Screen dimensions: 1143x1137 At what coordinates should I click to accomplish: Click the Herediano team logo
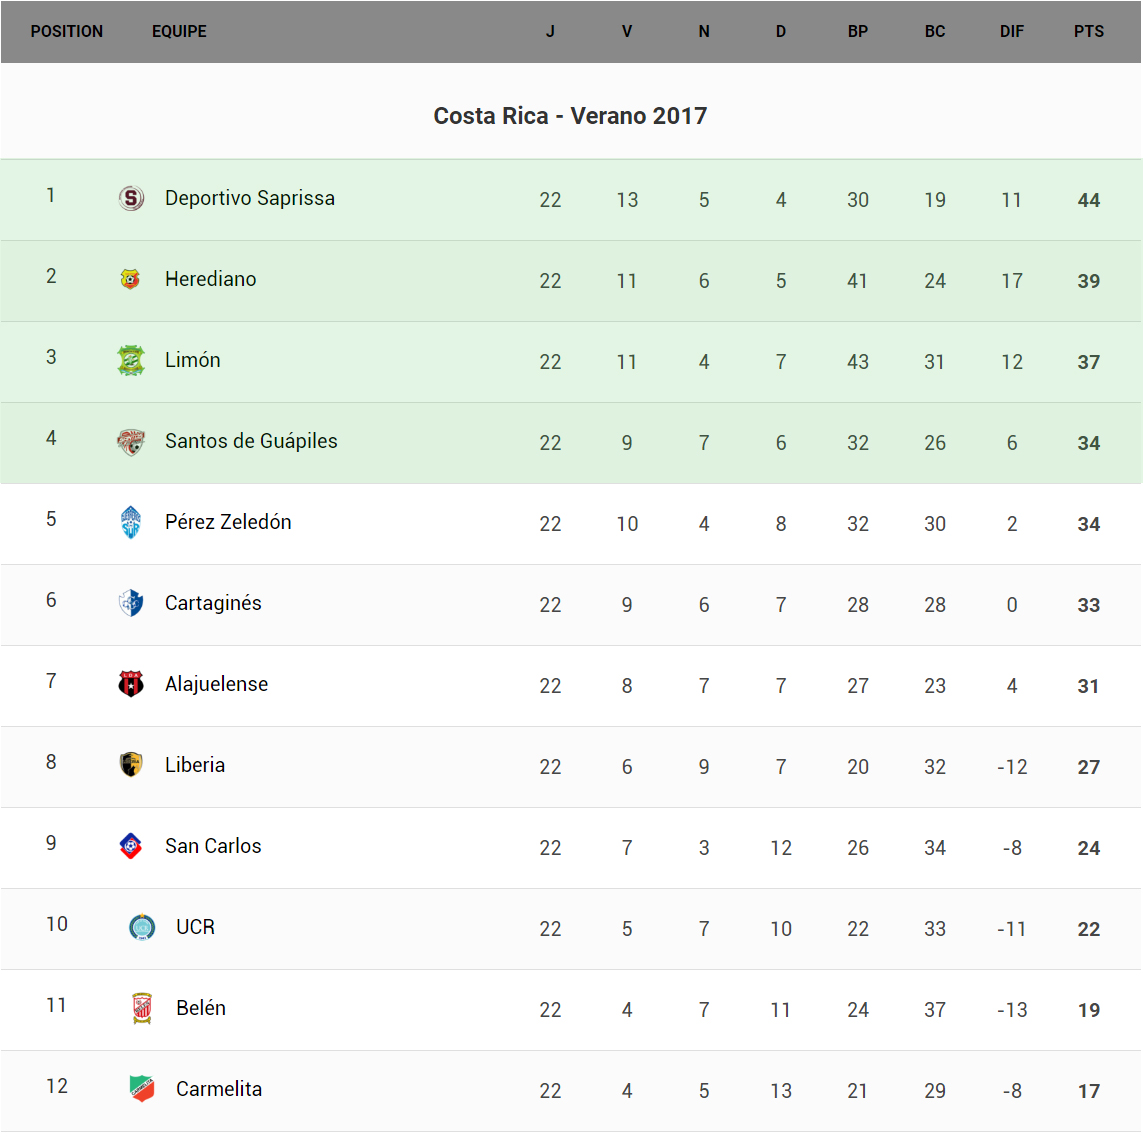tap(131, 279)
